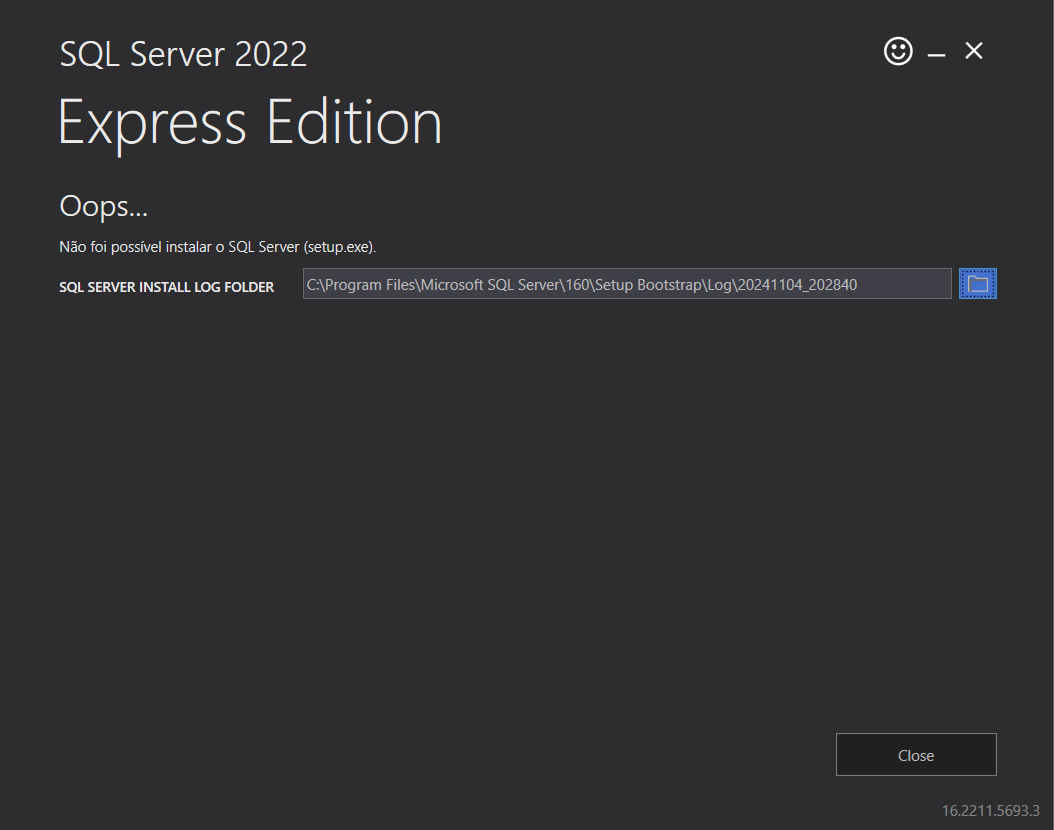Close the installer window with the X

coord(973,51)
